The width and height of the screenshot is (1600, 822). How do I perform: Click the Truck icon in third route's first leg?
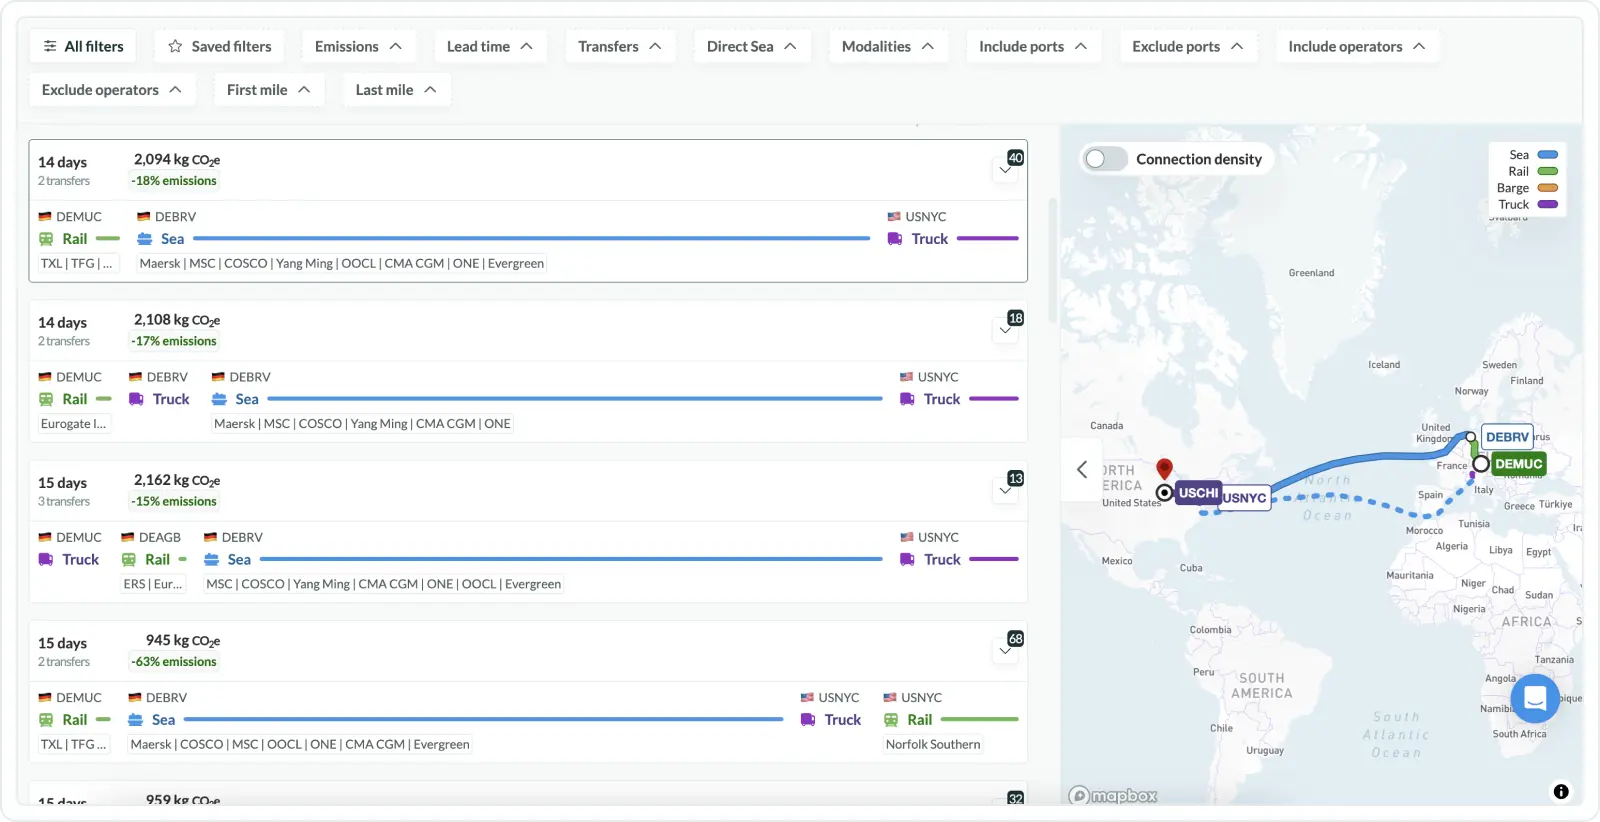pyautogui.click(x=46, y=560)
